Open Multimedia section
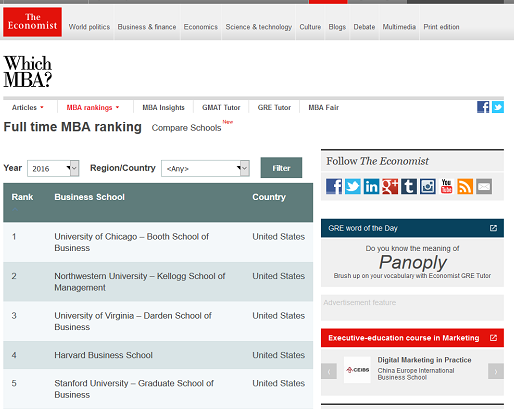The height and width of the screenshot is (409, 514). [399, 27]
